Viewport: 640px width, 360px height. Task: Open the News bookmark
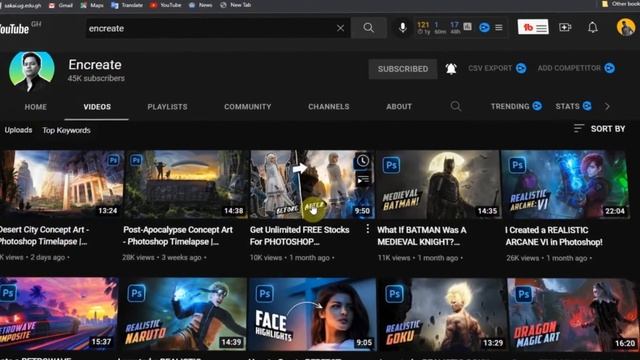click(200, 5)
